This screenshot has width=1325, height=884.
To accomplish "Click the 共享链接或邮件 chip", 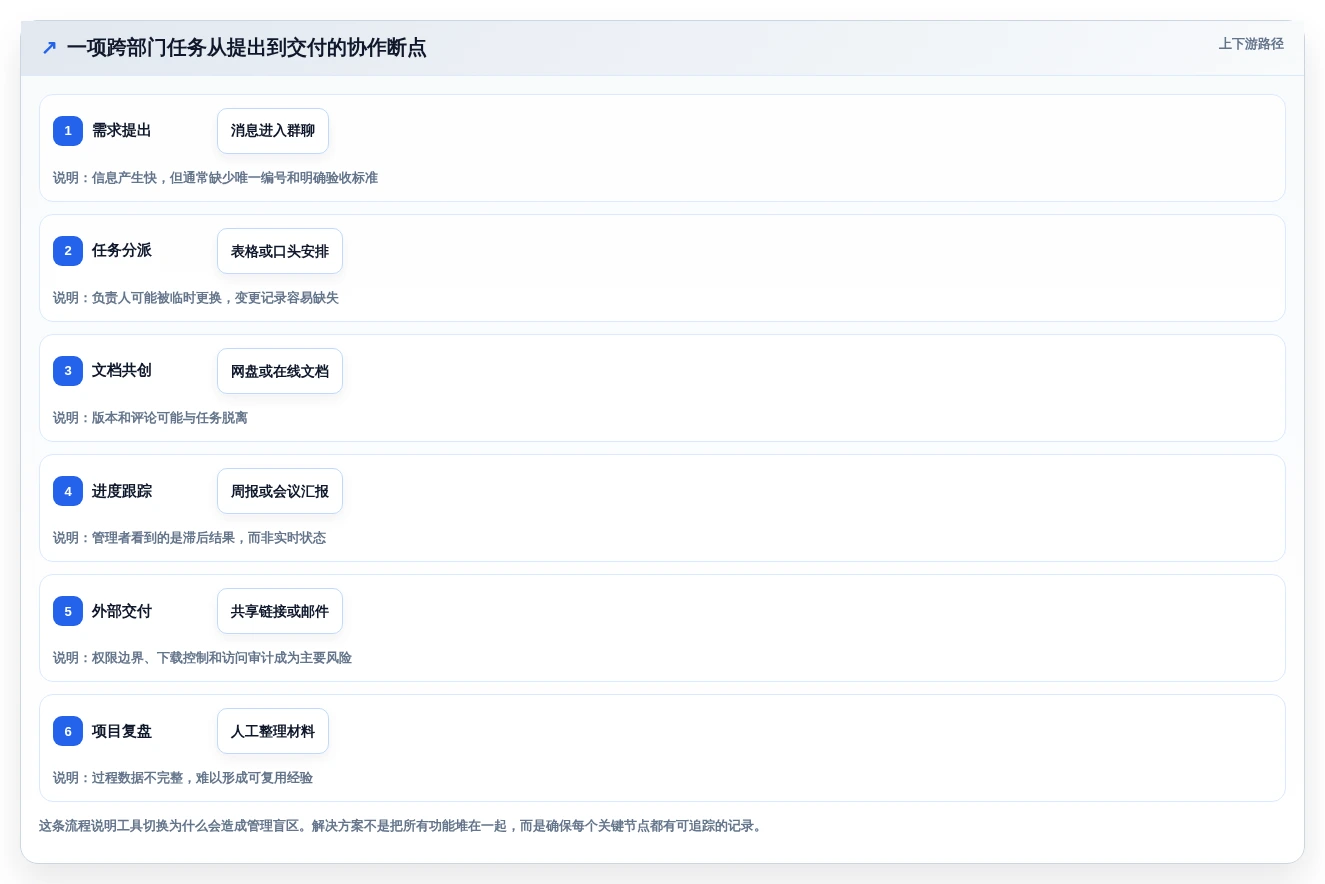I will pyautogui.click(x=280, y=611).
